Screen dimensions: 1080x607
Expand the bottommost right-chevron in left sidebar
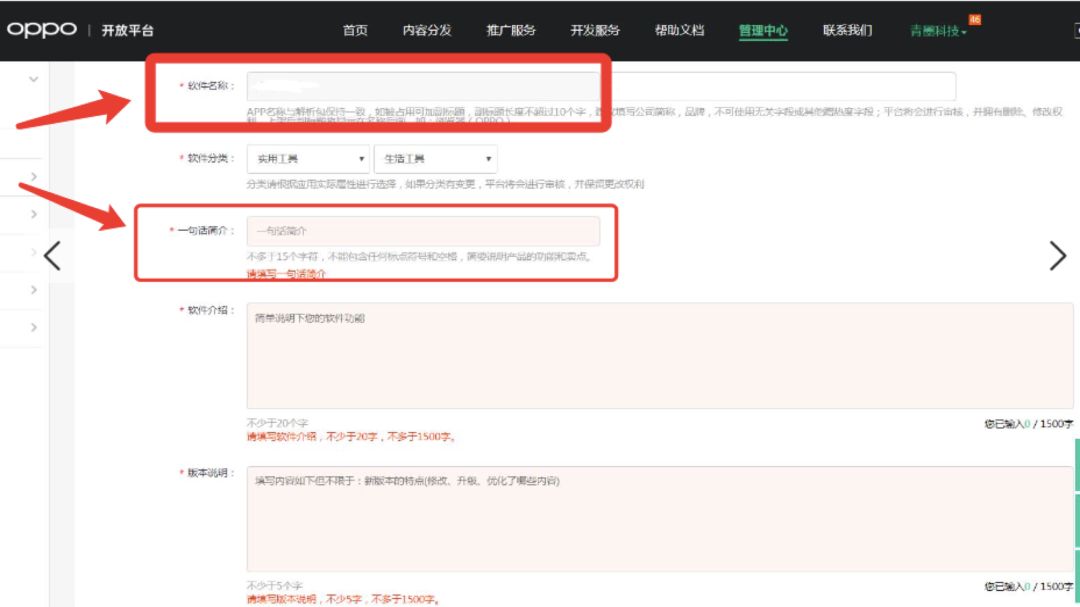pos(34,328)
